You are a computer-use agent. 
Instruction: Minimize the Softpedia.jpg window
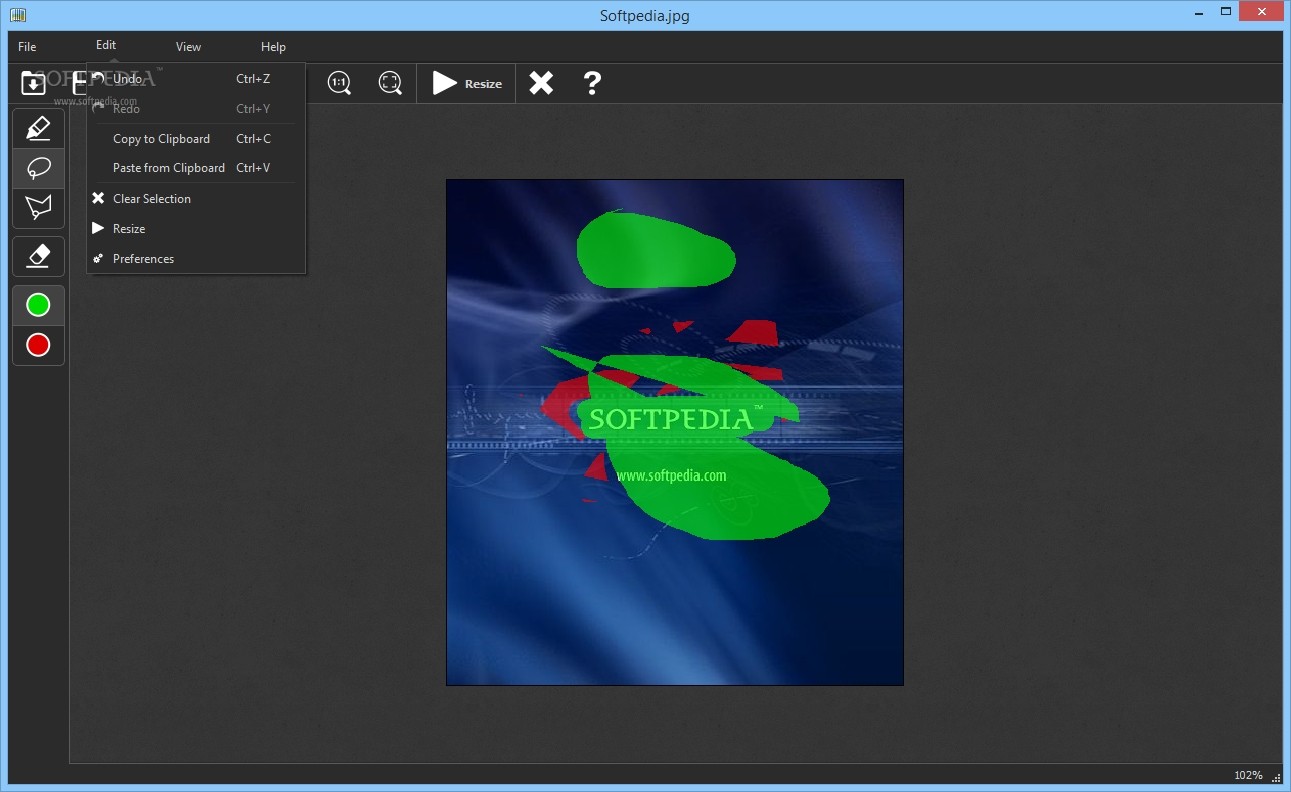(x=1199, y=11)
